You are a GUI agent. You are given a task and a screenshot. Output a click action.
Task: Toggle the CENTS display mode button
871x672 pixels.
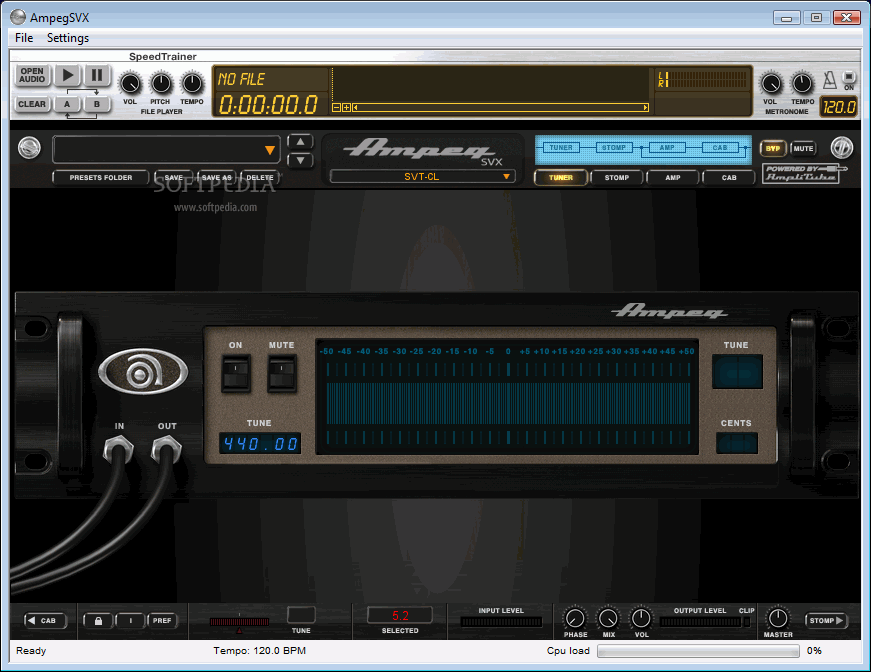[737, 443]
